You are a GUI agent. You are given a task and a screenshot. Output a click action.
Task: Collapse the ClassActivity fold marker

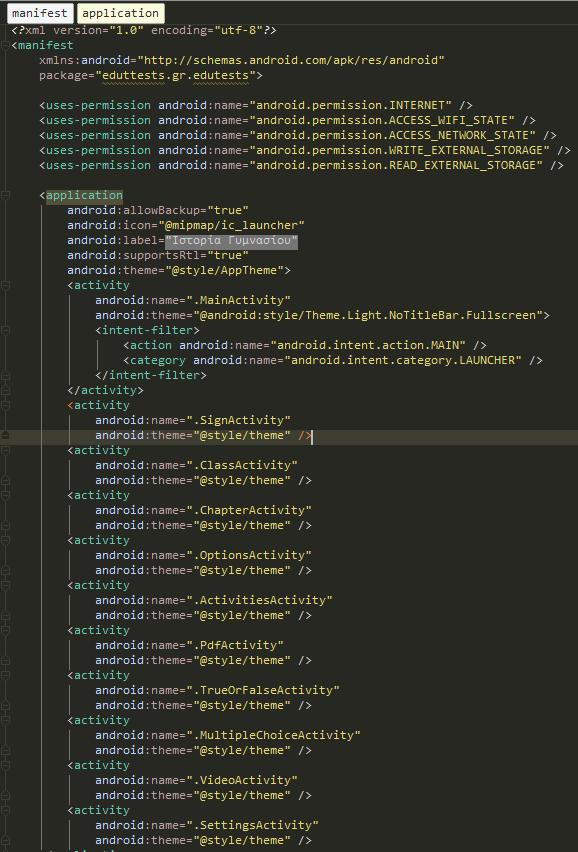pos(5,450)
